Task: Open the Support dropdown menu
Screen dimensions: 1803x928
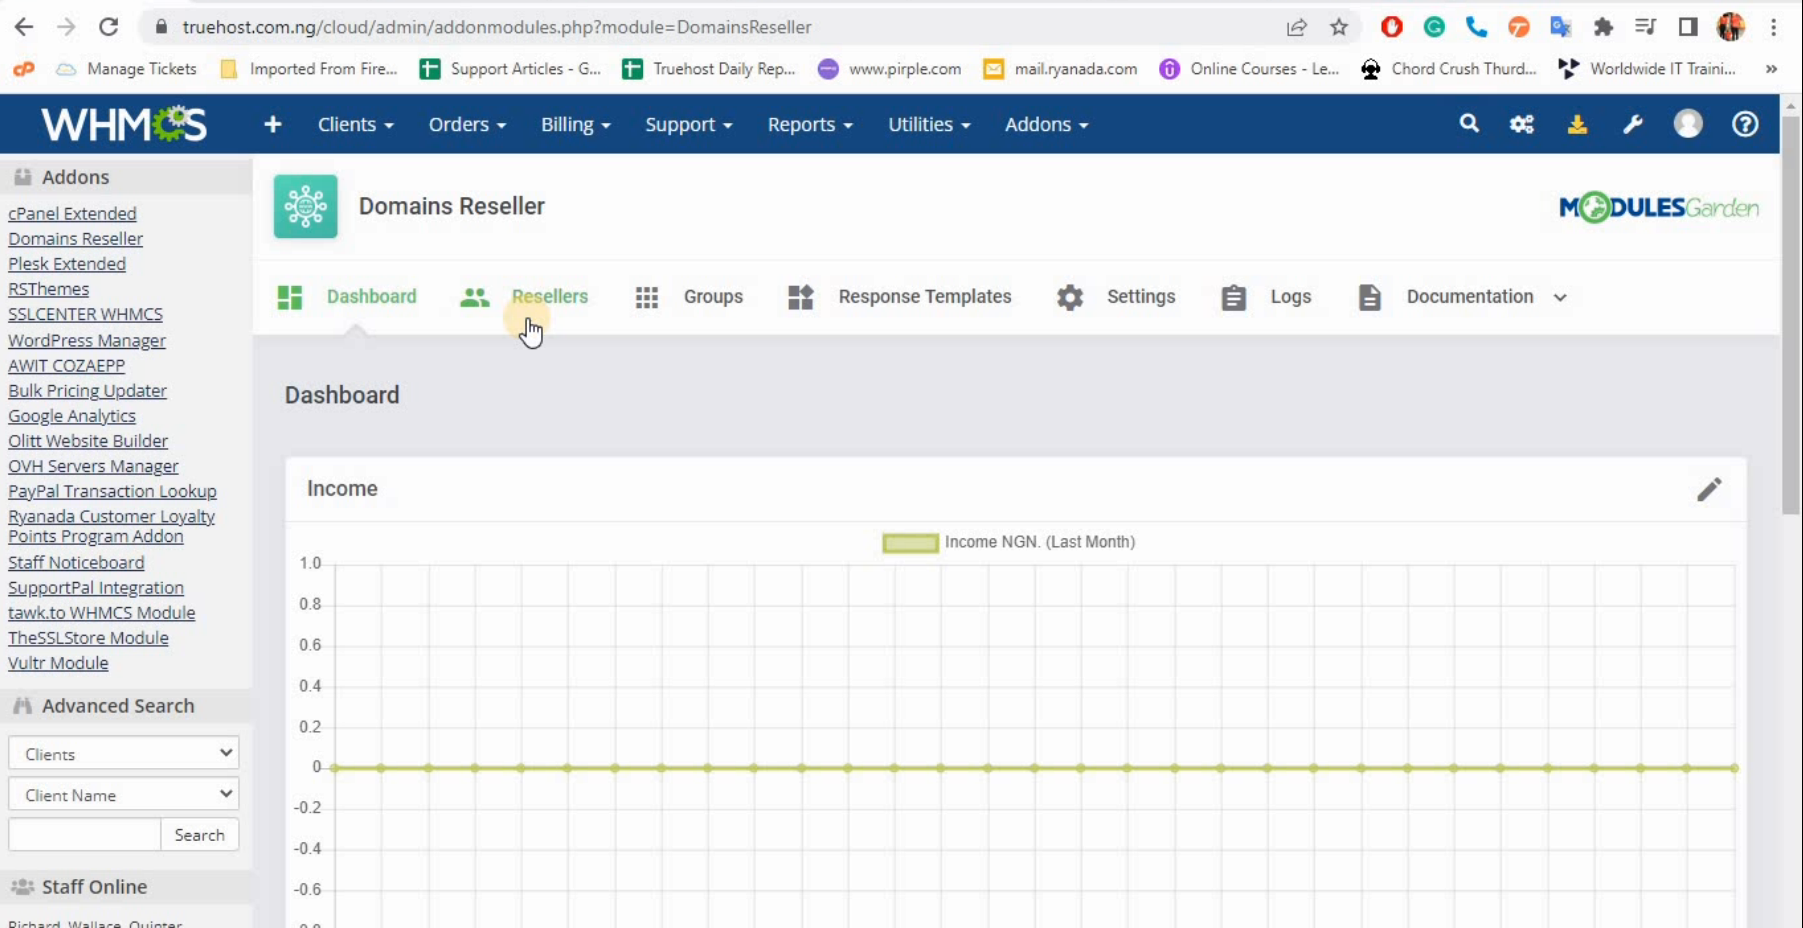Action: pyautogui.click(x=688, y=124)
